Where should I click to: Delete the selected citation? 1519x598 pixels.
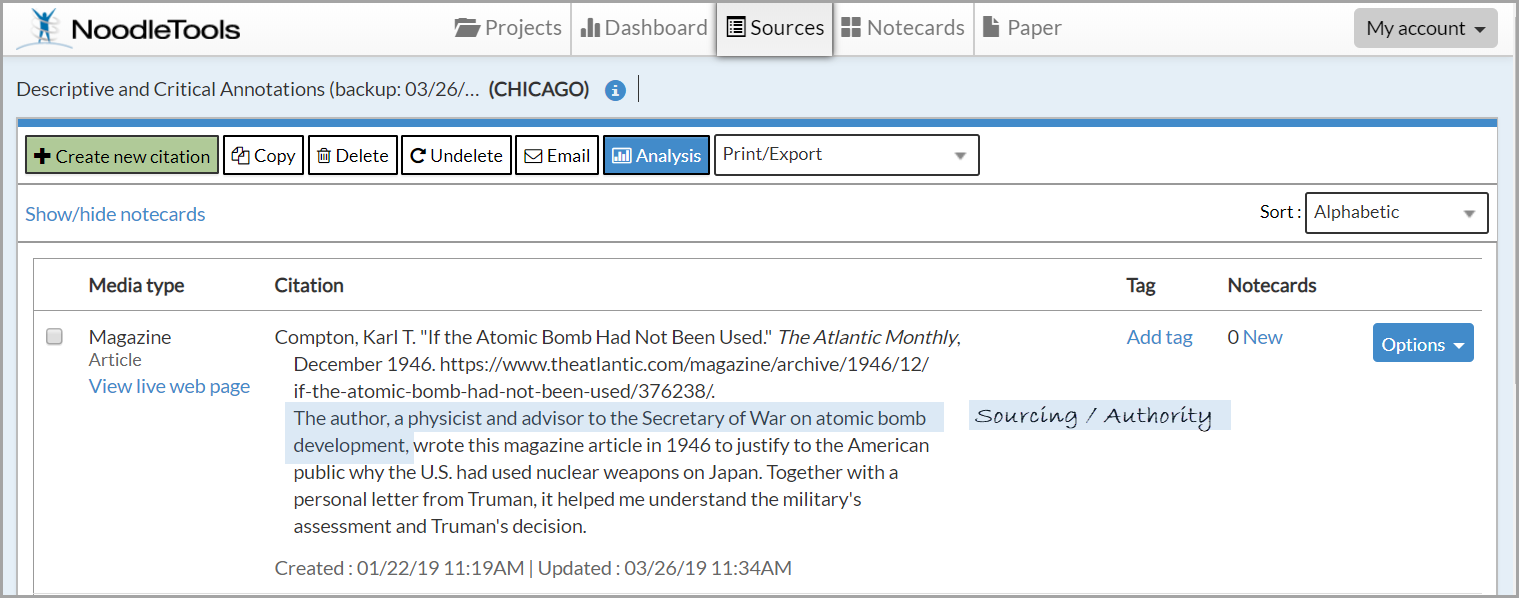pos(352,156)
